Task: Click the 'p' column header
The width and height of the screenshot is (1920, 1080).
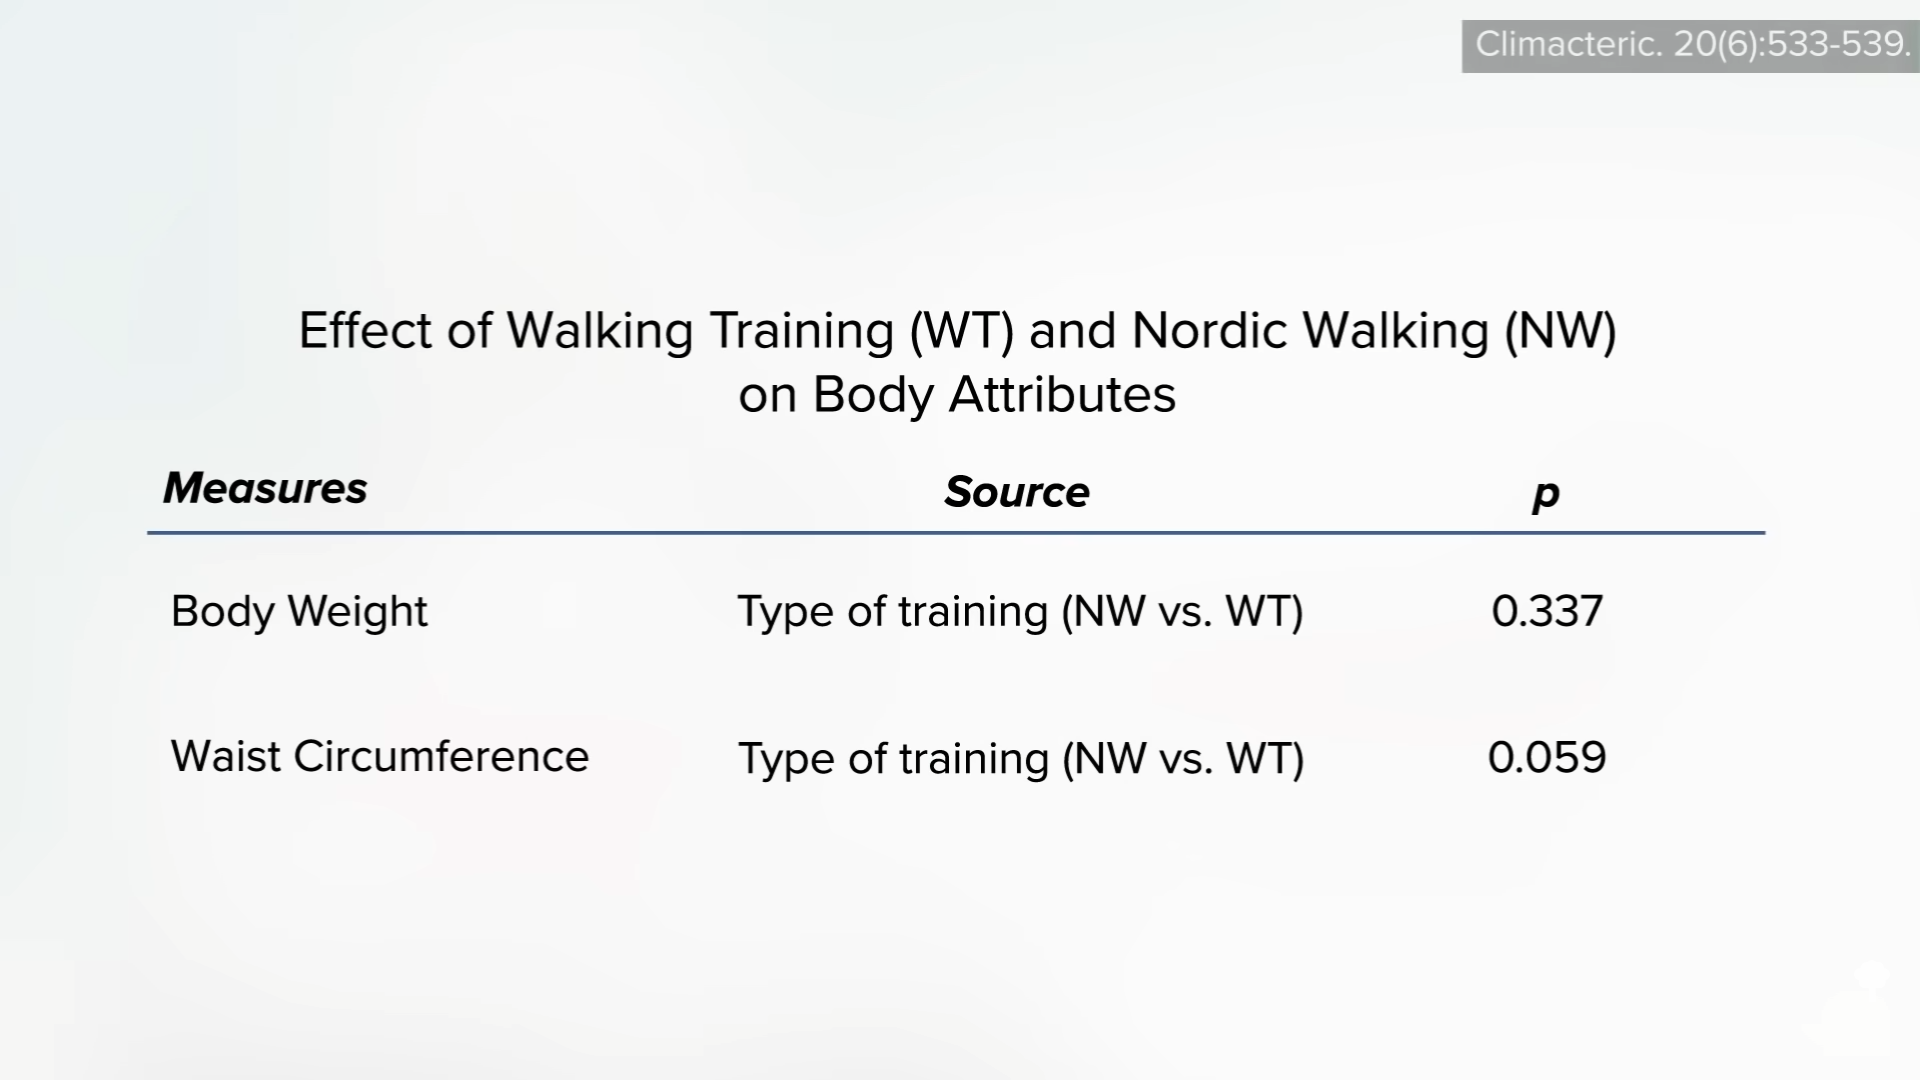Action: pos(1546,493)
